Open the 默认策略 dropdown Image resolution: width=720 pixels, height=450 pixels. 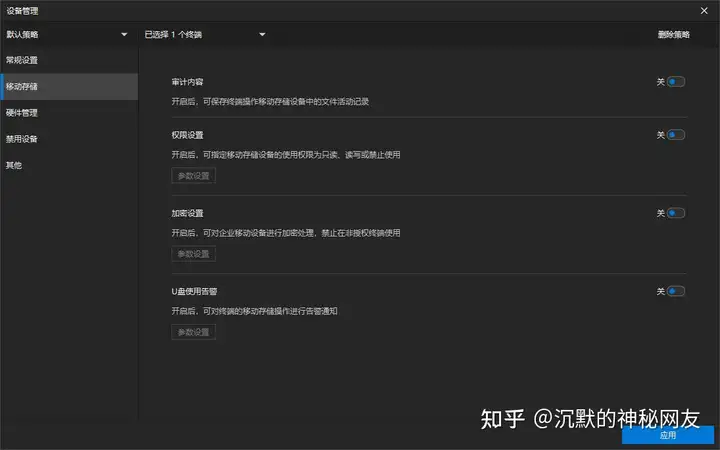click(x=67, y=34)
